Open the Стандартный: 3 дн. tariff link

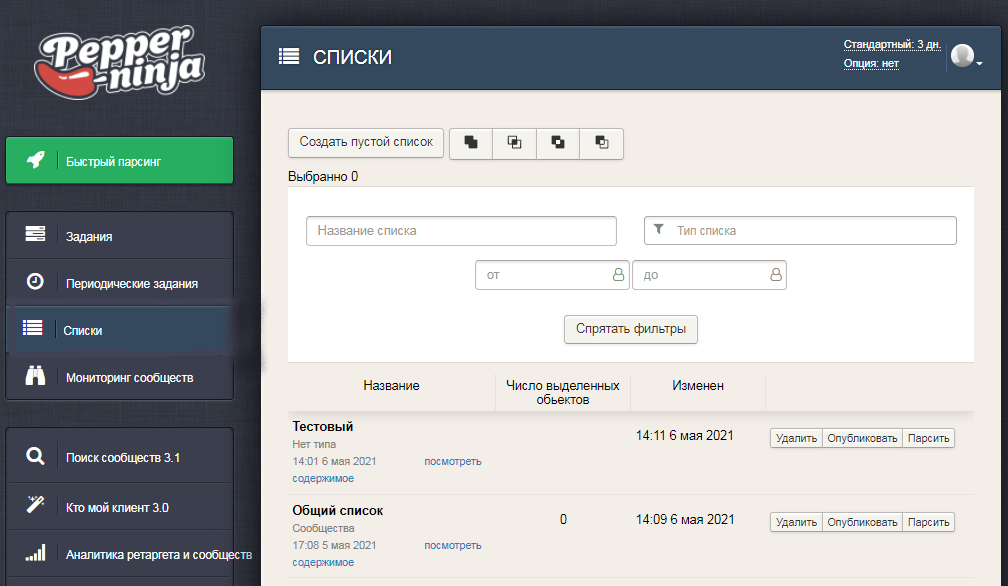pos(892,44)
